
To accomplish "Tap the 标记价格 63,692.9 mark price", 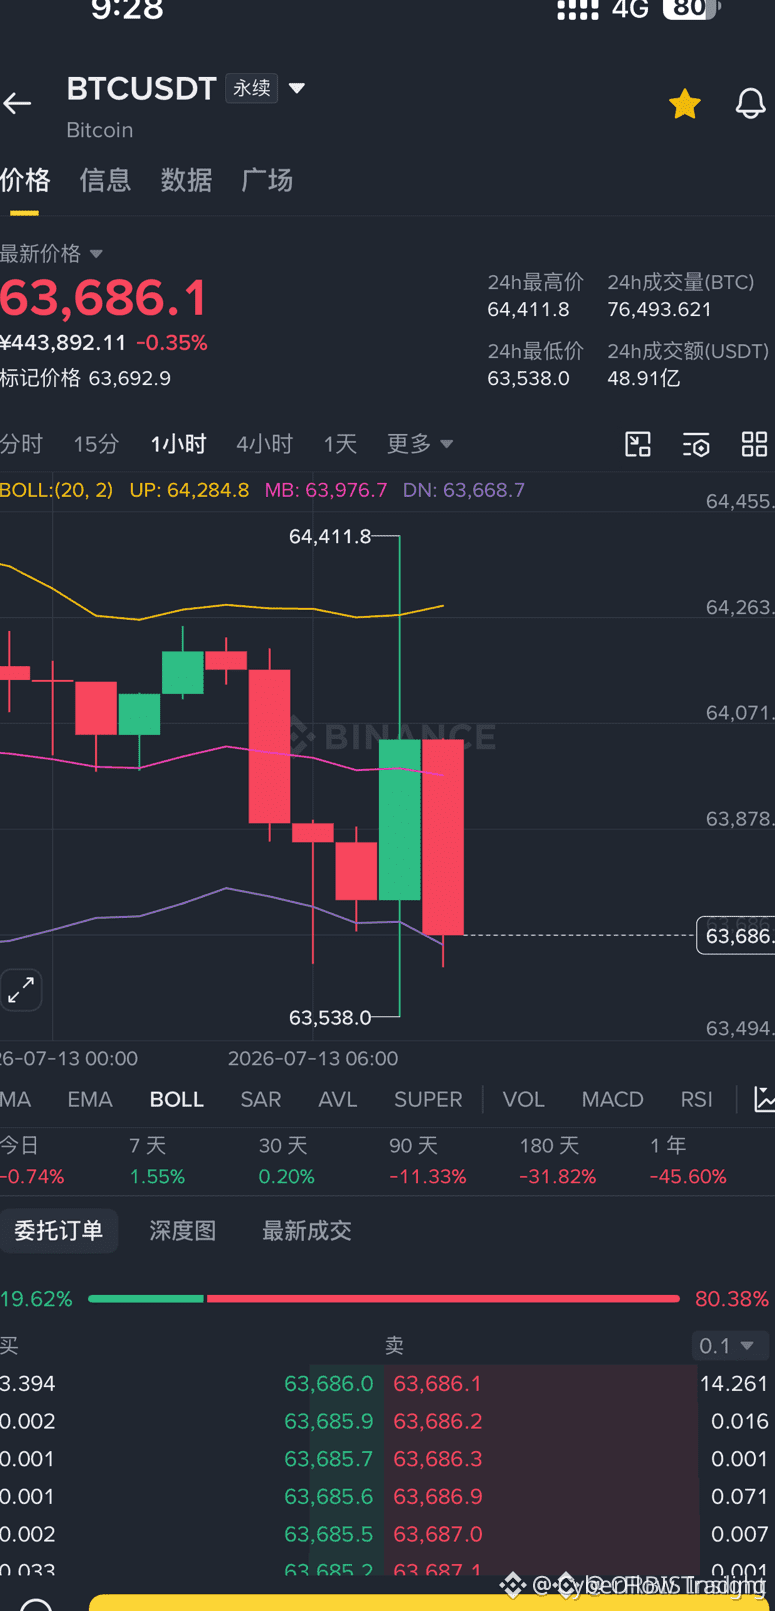I will [86, 379].
